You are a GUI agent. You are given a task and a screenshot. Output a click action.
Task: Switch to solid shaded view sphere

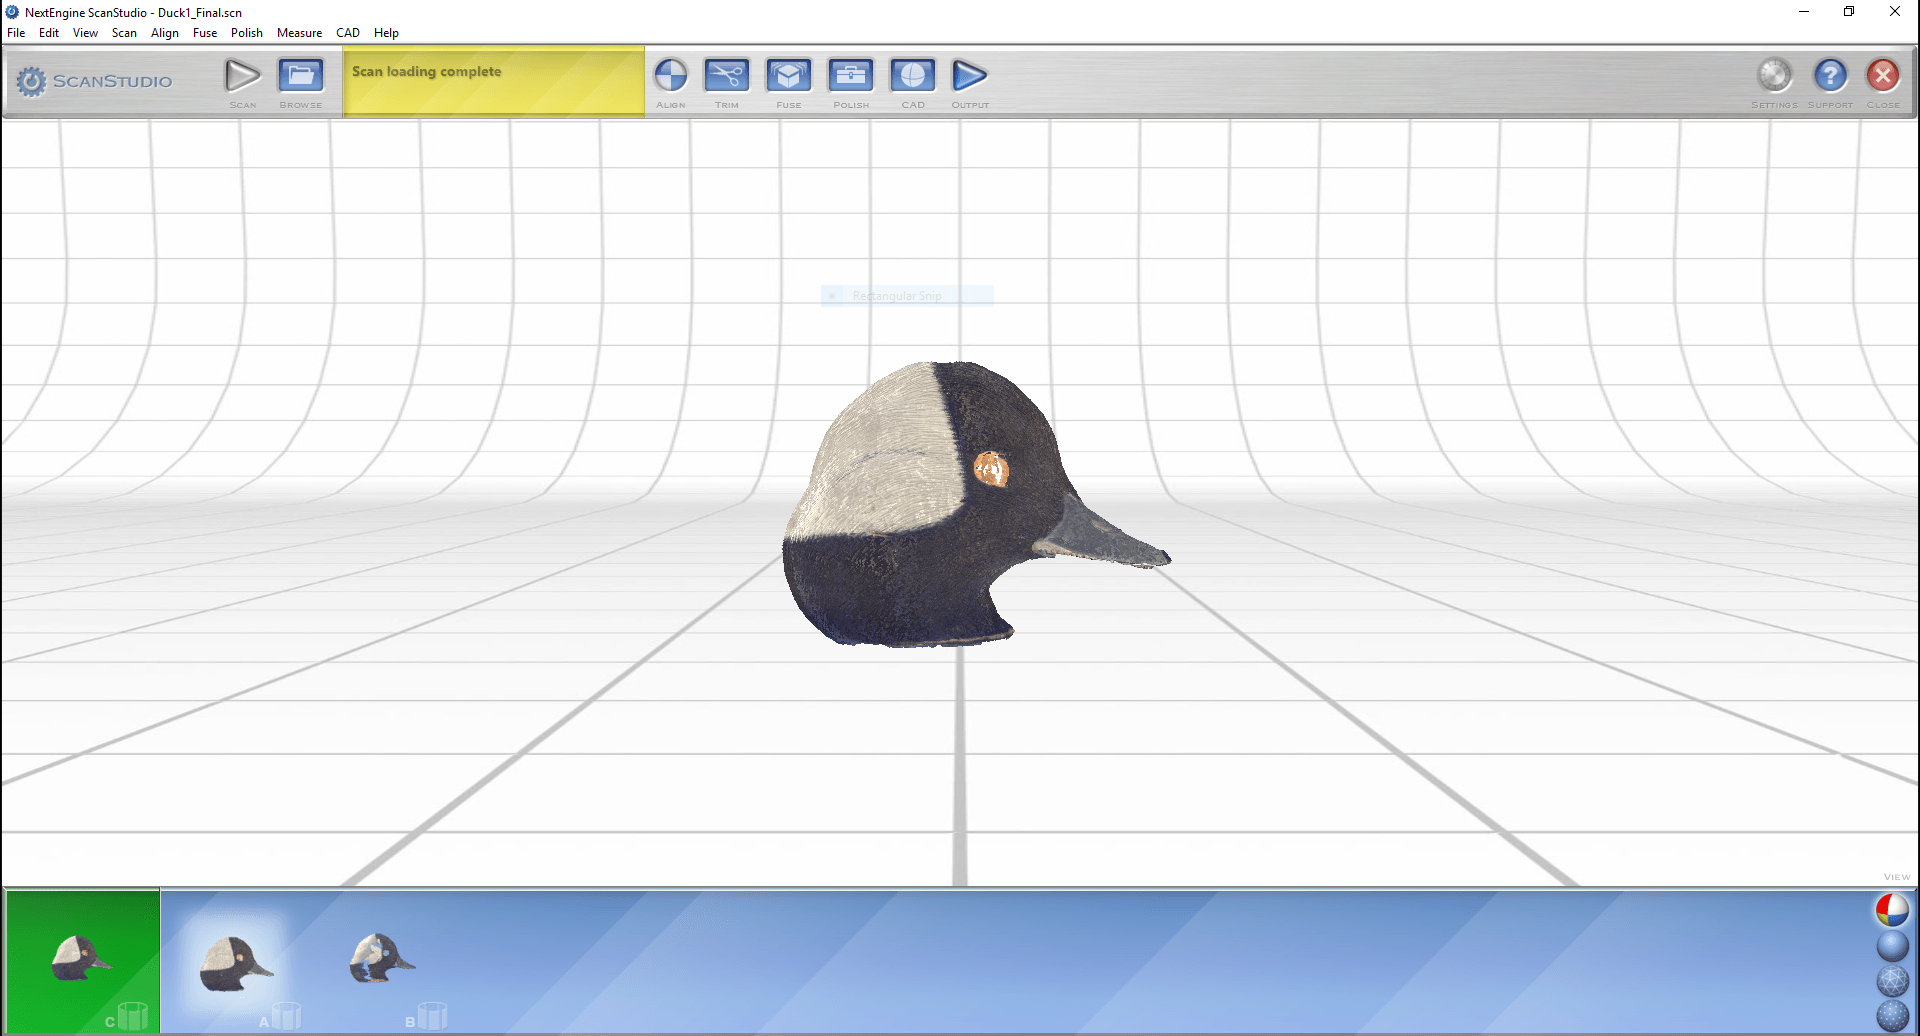[x=1892, y=946]
